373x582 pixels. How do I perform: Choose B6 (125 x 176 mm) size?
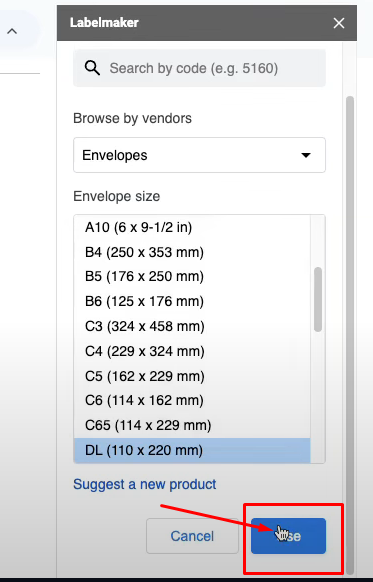click(192, 301)
